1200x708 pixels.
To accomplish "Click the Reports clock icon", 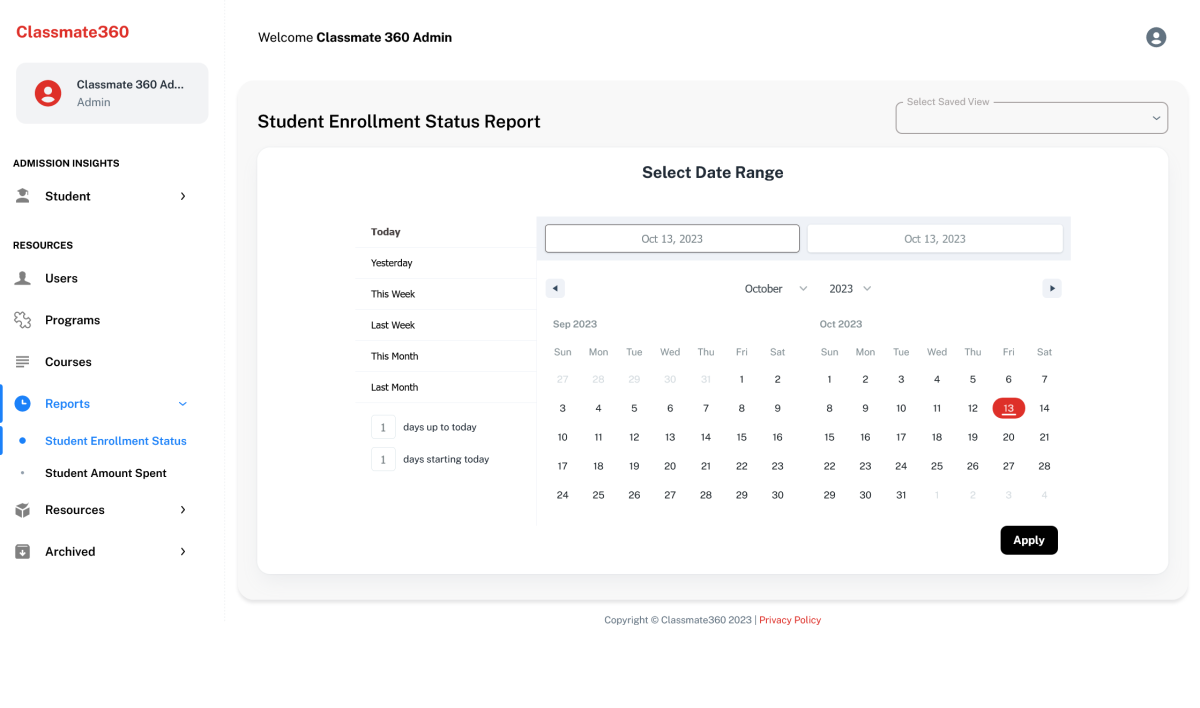I will point(23,404).
